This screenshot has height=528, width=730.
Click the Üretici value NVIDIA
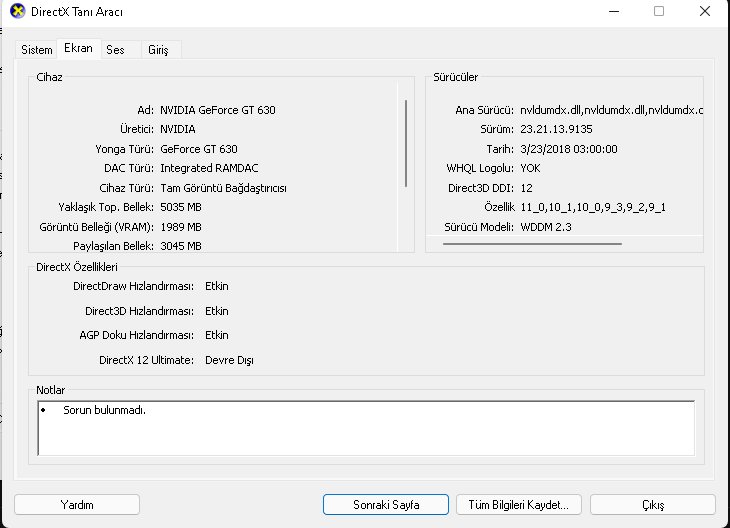tap(178, 129)
